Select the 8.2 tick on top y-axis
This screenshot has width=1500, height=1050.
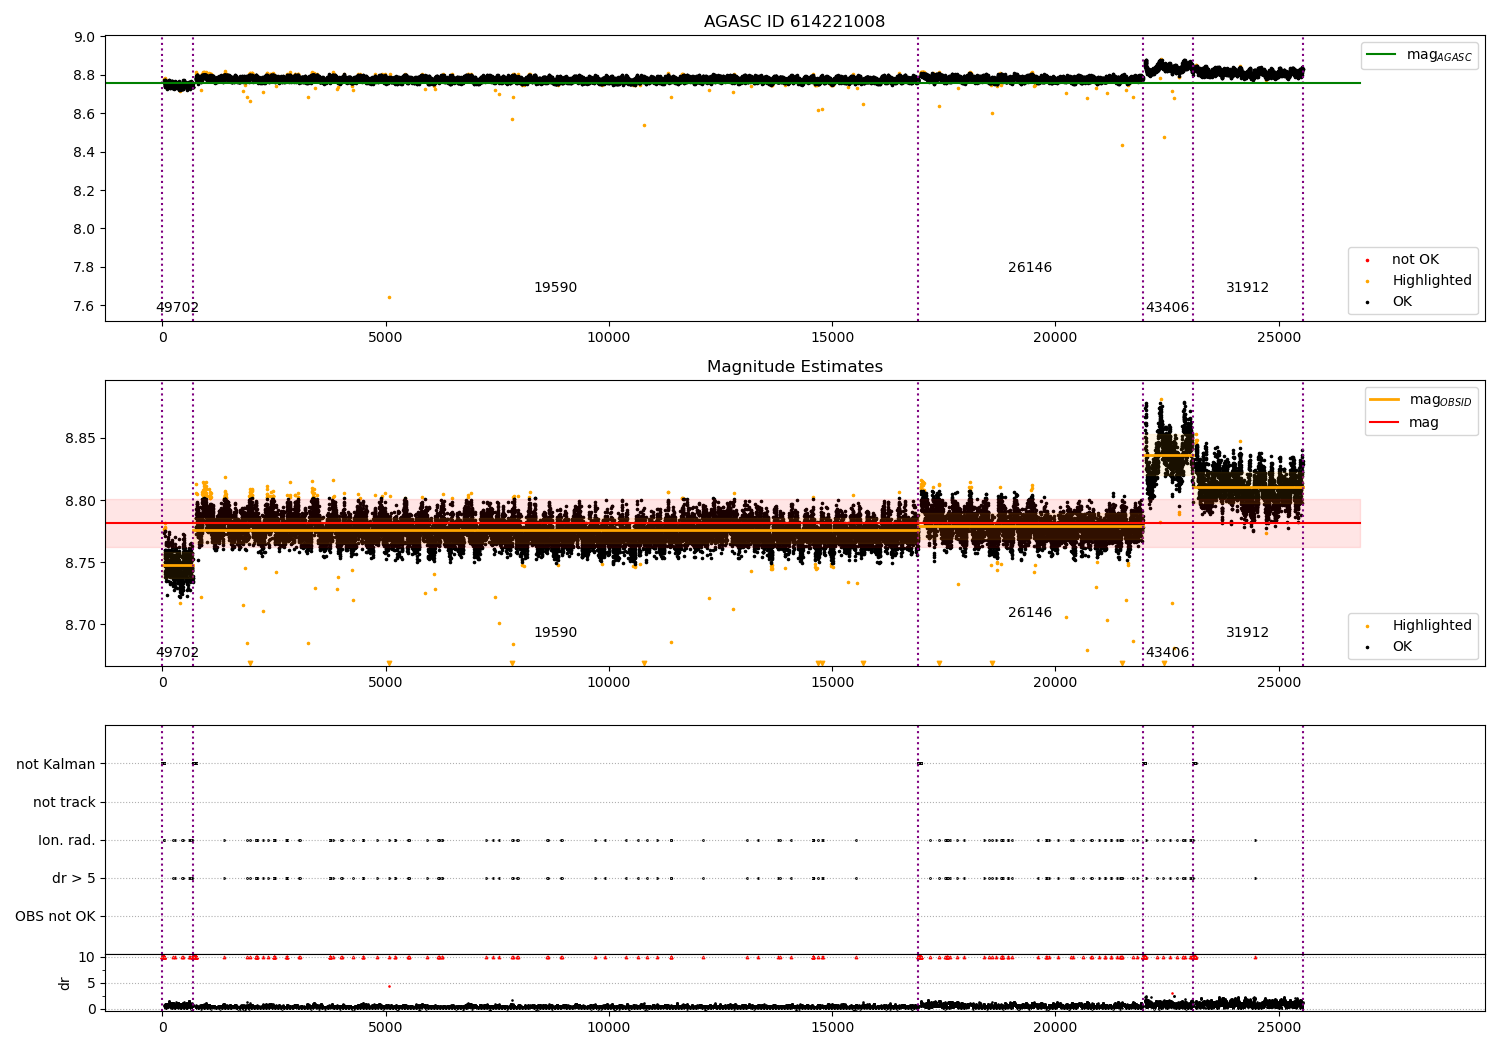click(x=85, y=191)
